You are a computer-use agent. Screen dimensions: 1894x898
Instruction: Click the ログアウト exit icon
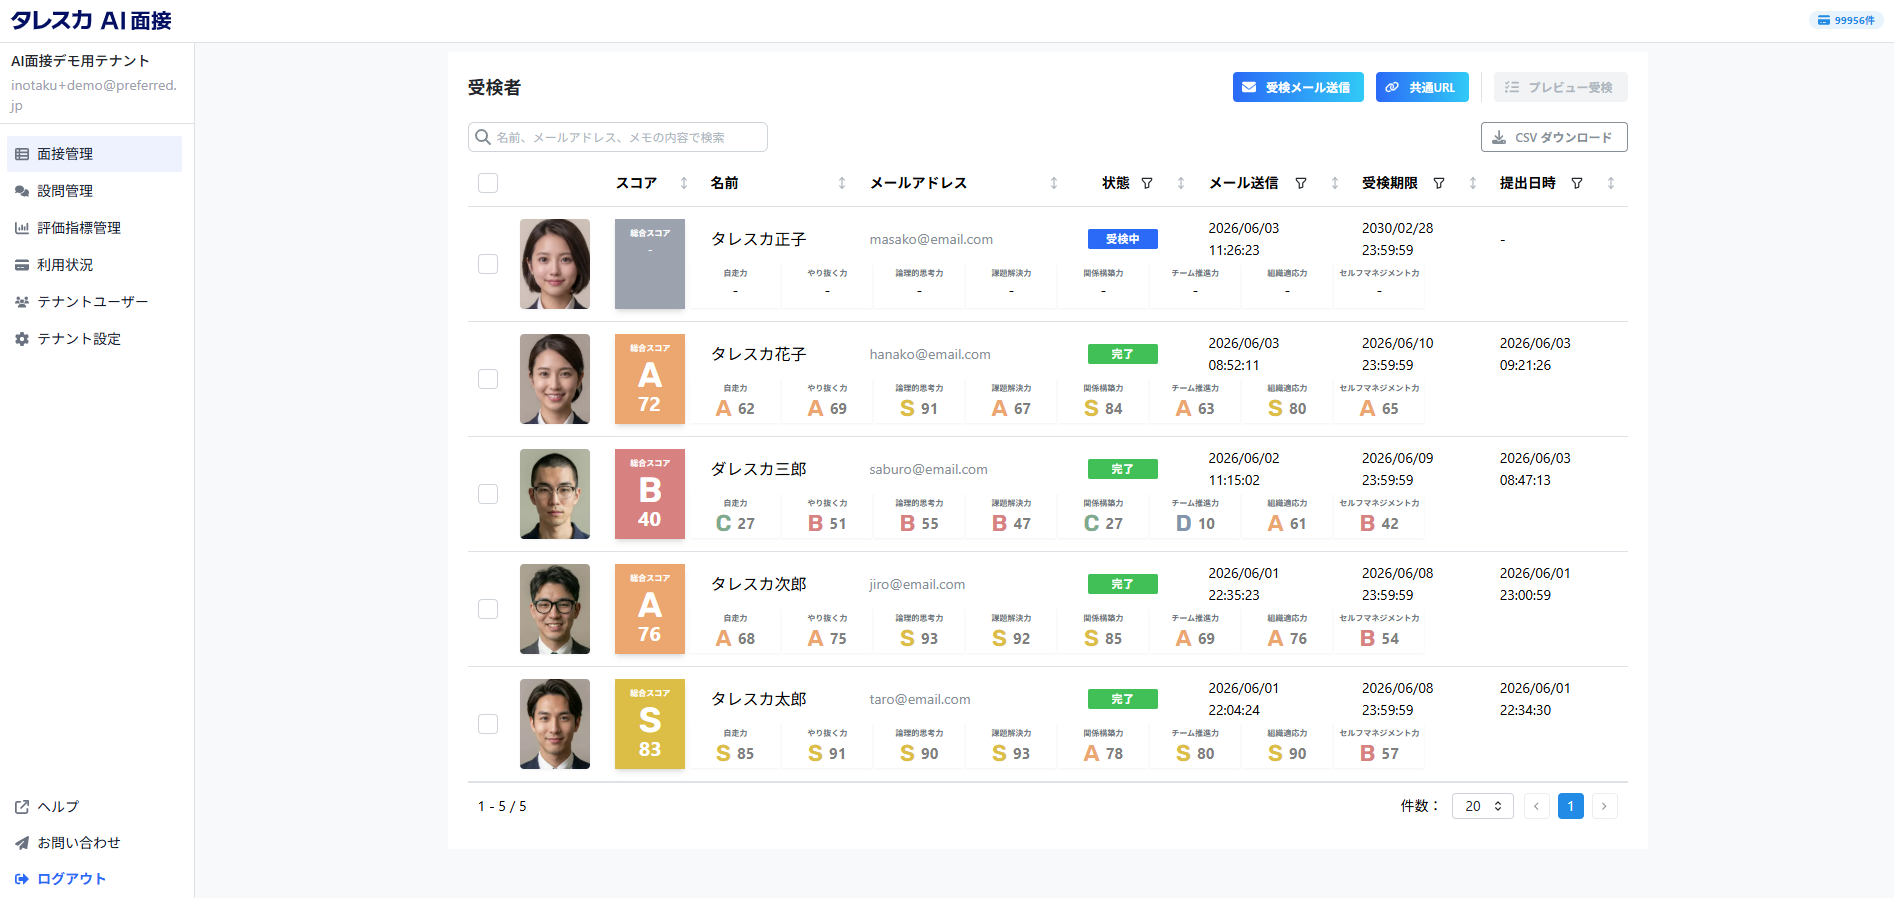click(22, 879)
